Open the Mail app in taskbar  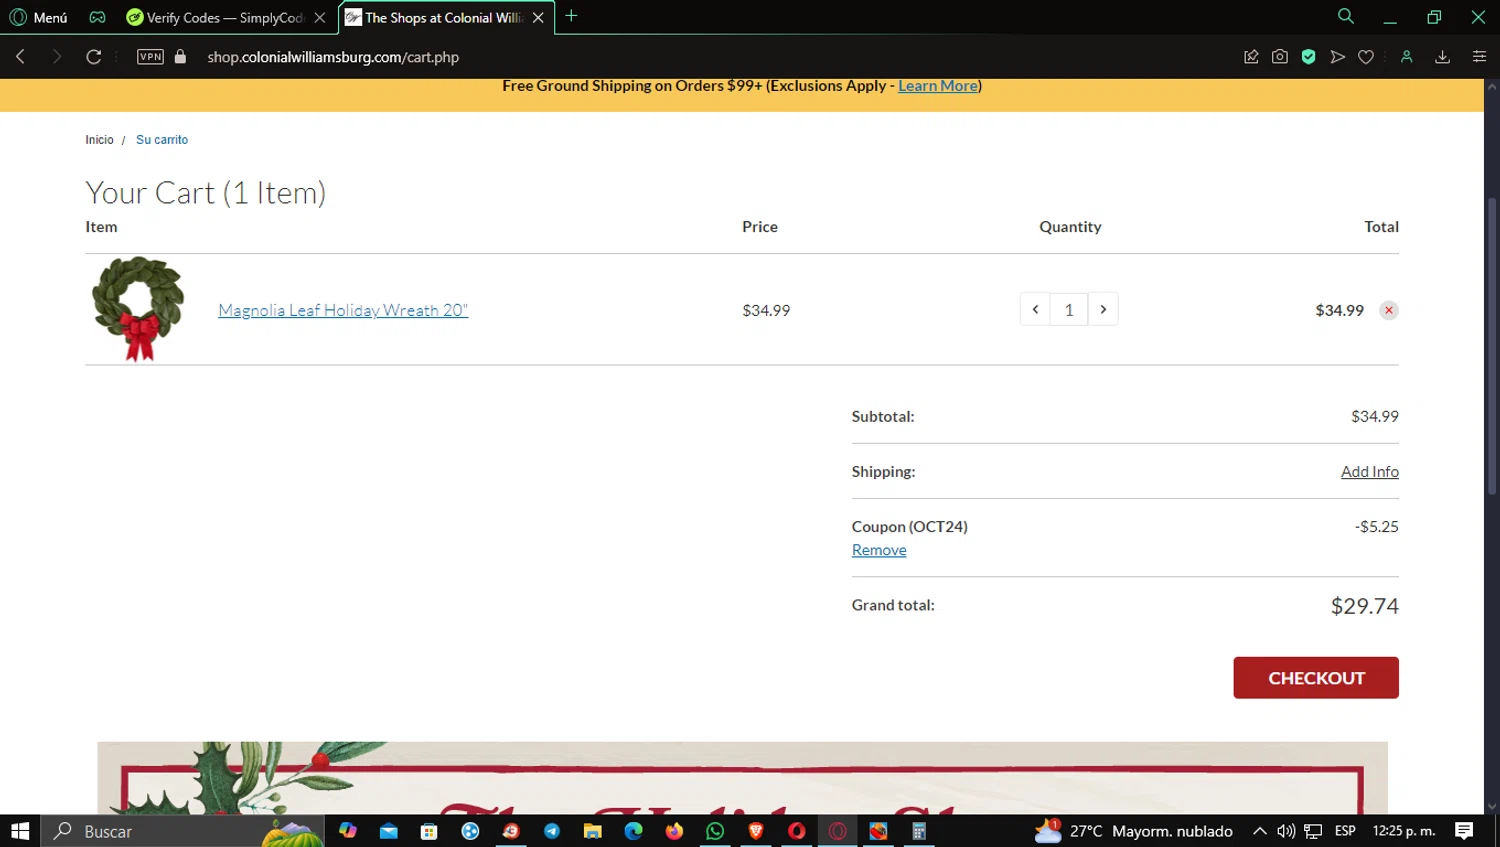pos(389,831)
